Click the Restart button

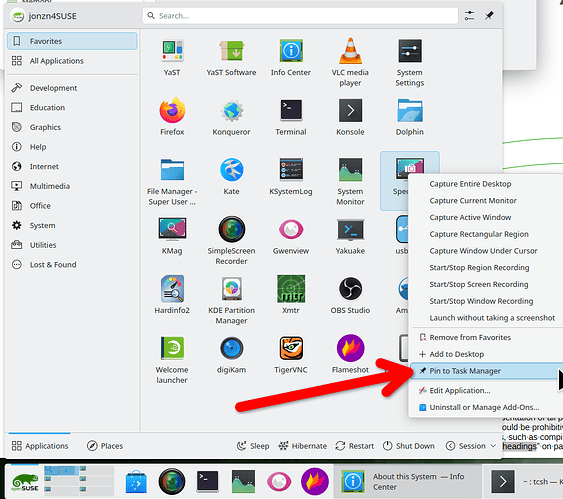point(354,446)
